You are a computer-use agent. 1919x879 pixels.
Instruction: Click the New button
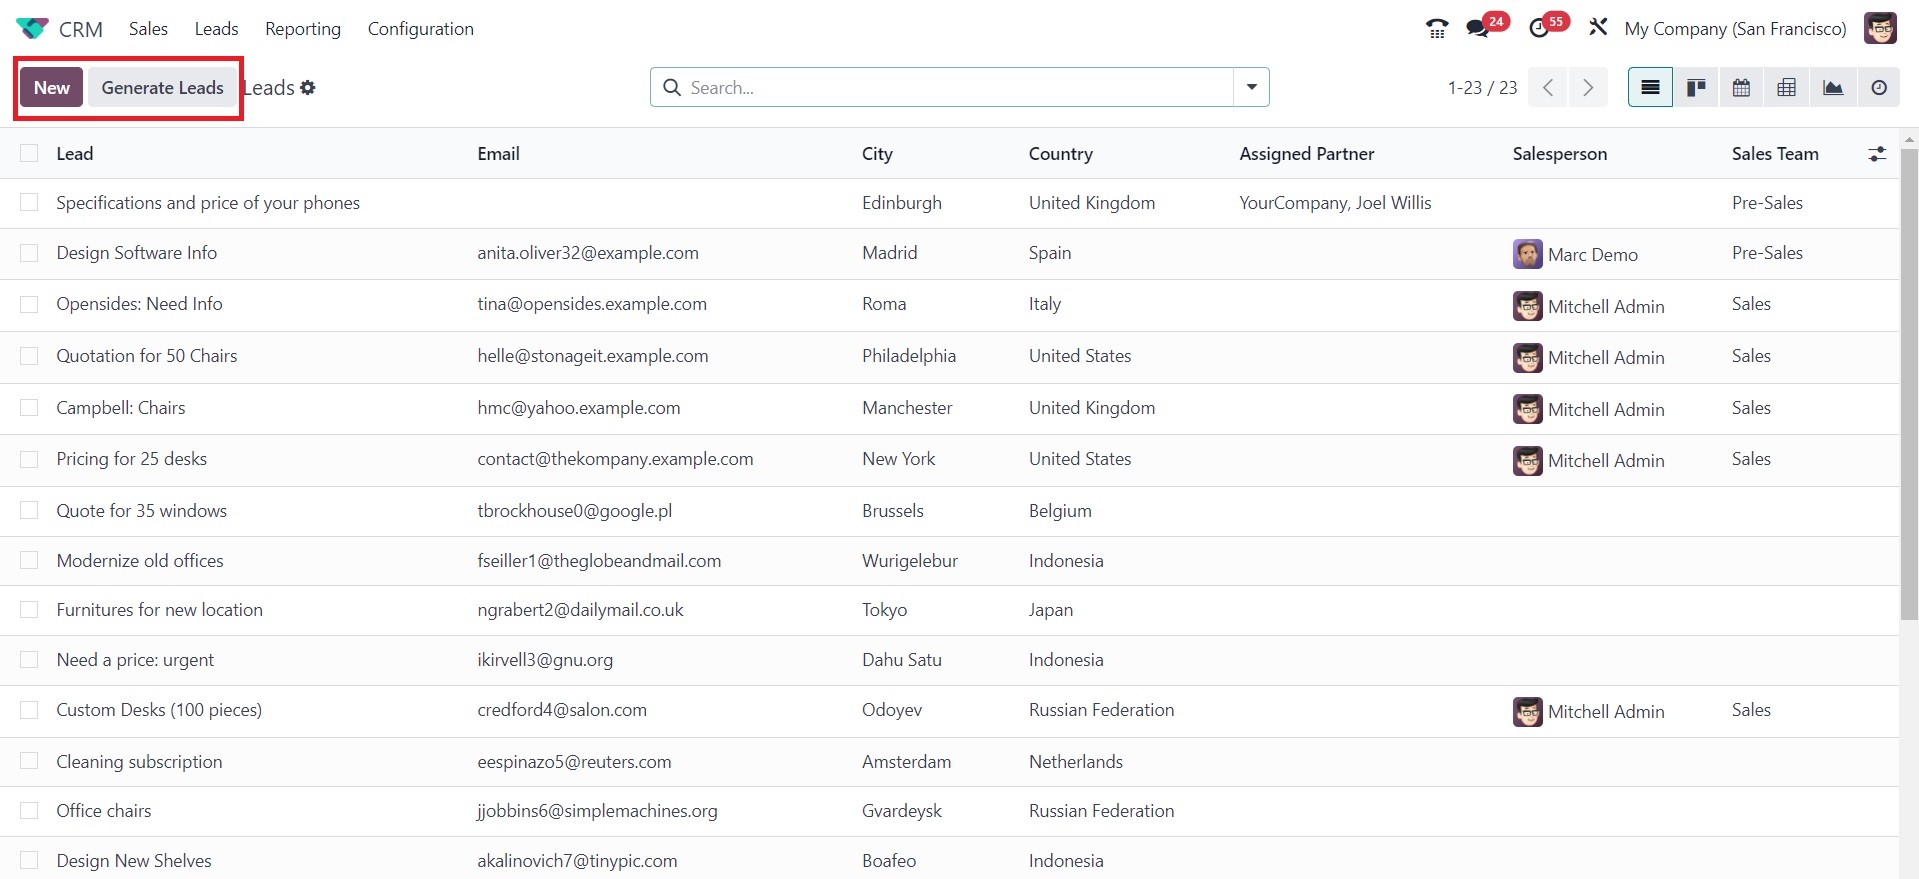[52, 88]
